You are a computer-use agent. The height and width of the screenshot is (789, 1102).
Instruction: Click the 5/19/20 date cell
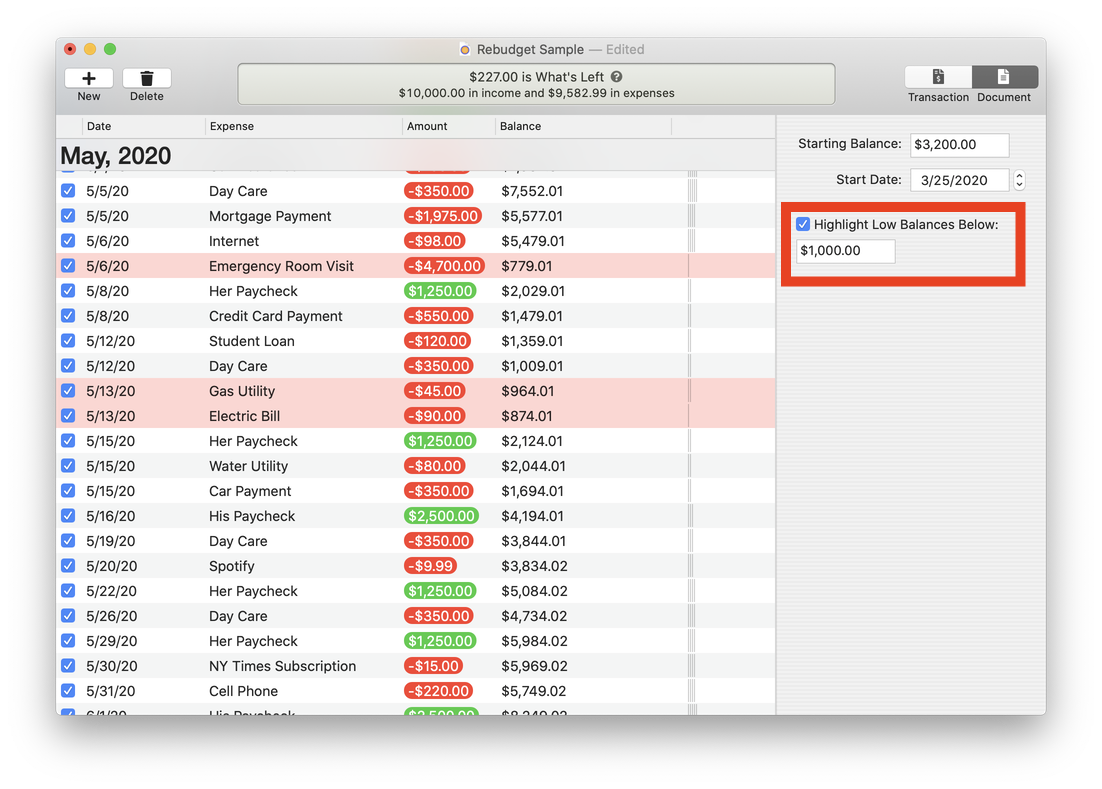110,542
